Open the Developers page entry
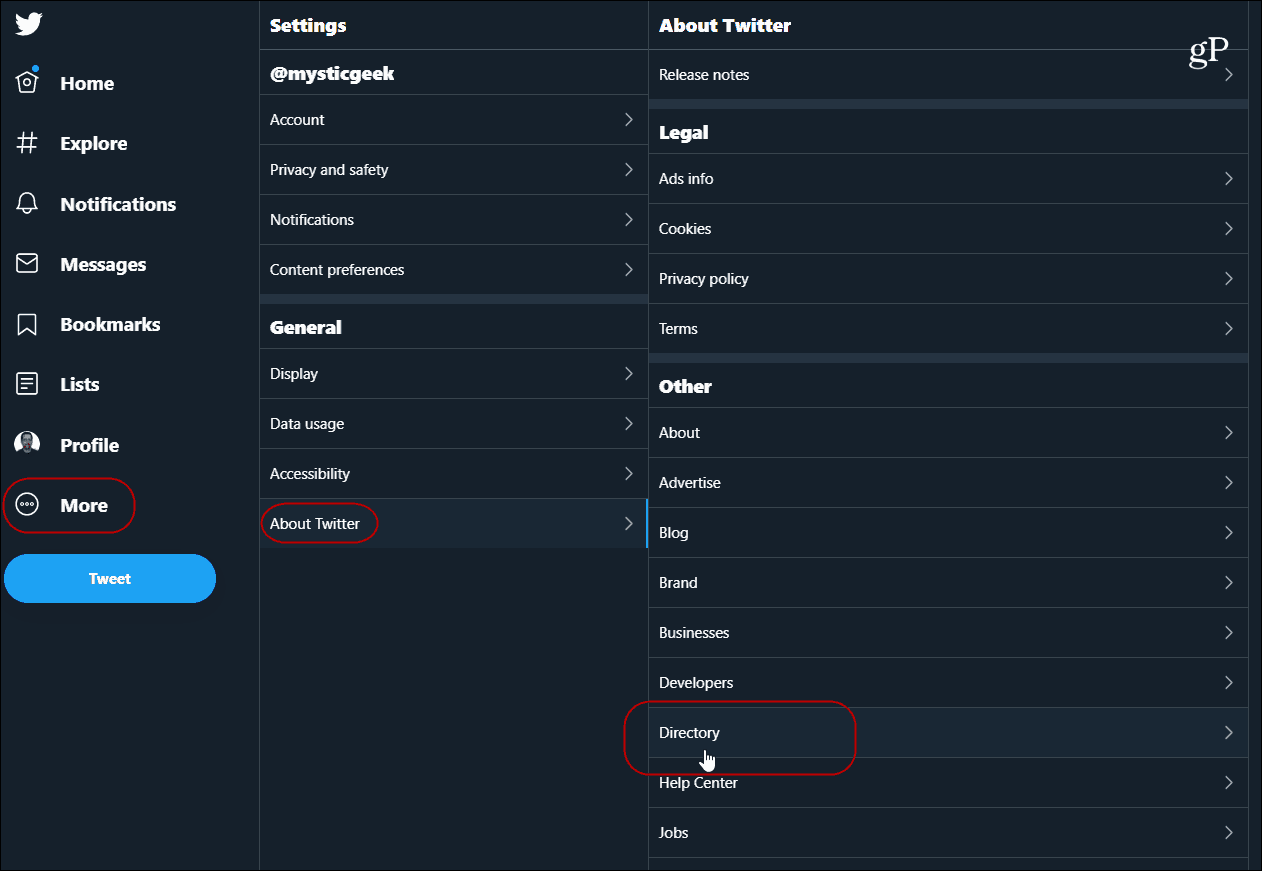 point(948,683)
